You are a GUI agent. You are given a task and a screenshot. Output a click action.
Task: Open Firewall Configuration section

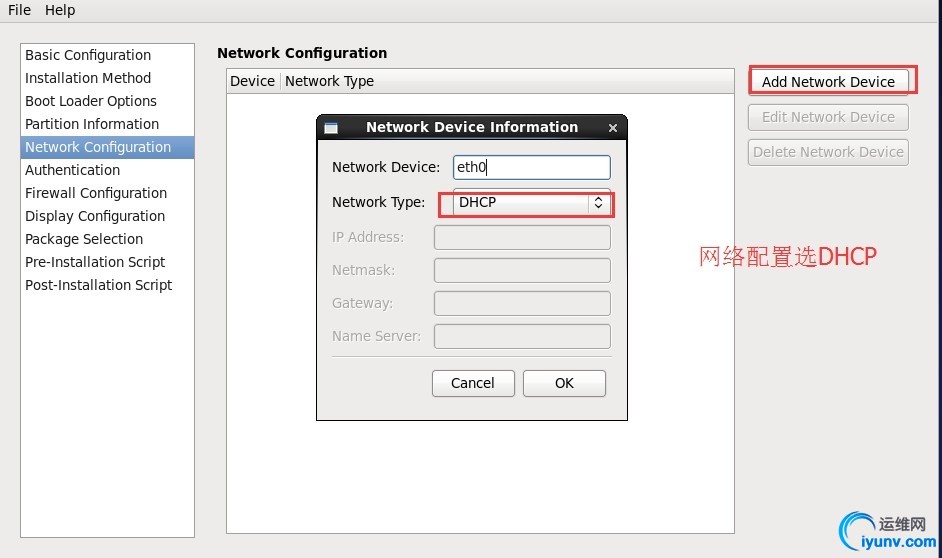coord(96,193)
